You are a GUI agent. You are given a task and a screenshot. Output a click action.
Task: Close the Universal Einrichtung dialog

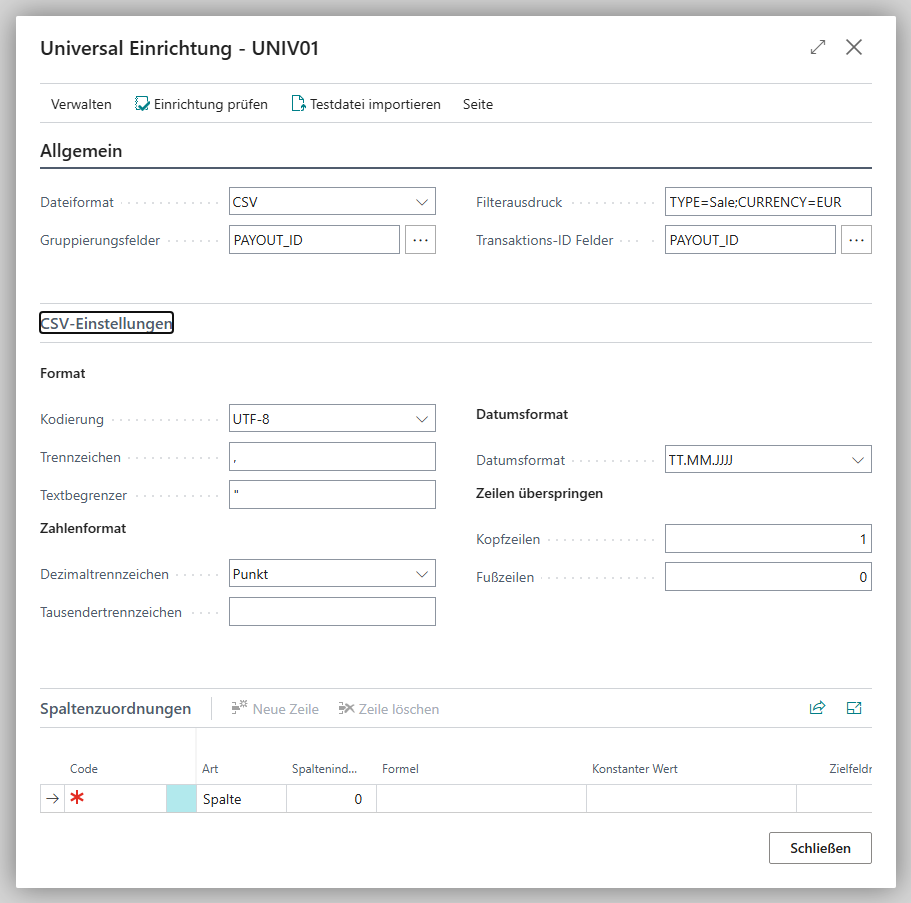(853, 47)
